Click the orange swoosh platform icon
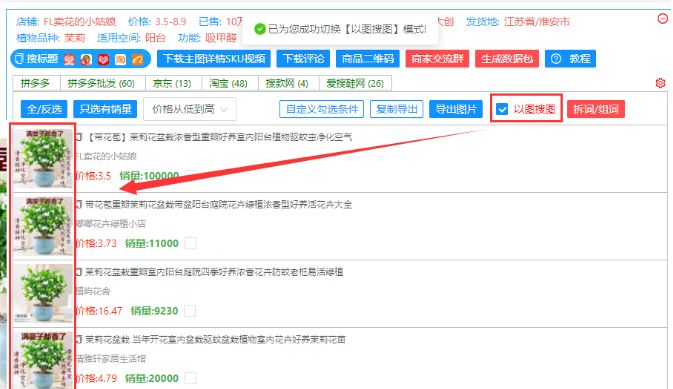673x389 pixels. click(137, 59)
